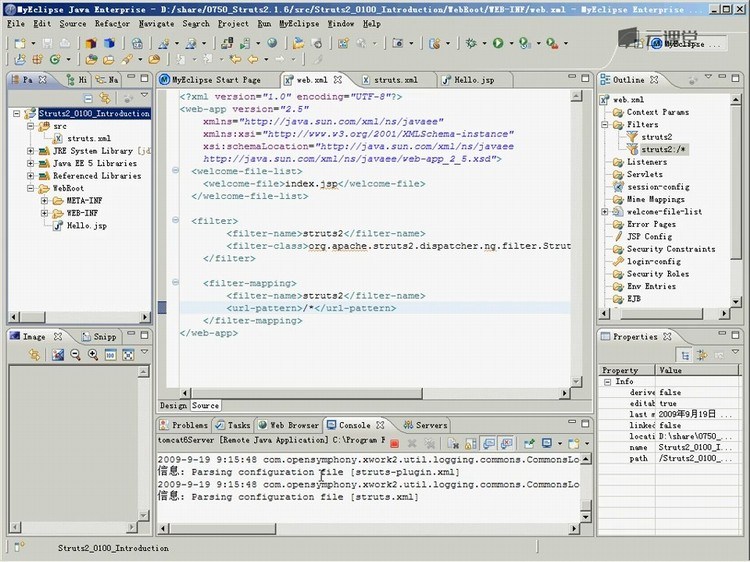
Task: Toggle Scroll Lock in the Console toolbar
Action: (471, 443)
